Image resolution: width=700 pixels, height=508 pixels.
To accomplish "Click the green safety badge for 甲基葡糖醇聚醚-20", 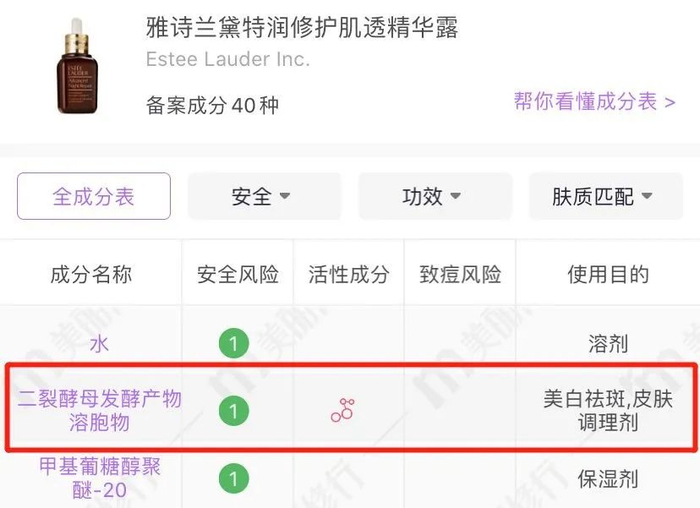I will click(233, 478).
